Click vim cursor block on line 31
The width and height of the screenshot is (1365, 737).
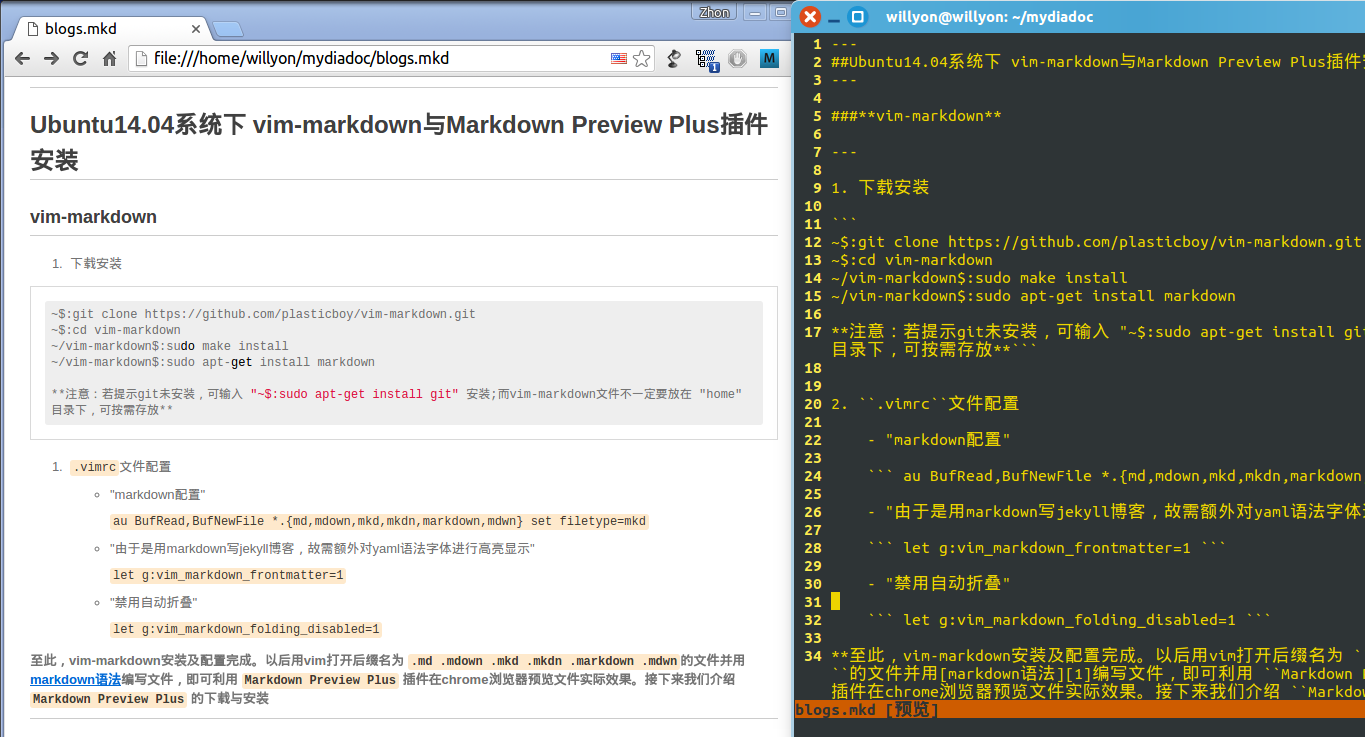[x=835, y=602]
